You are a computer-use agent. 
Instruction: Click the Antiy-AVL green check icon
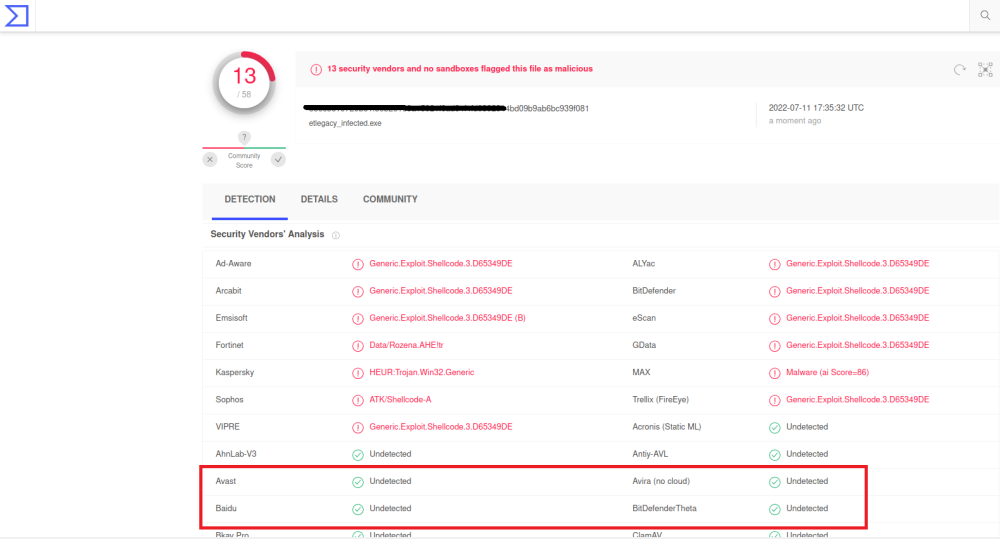774,455
